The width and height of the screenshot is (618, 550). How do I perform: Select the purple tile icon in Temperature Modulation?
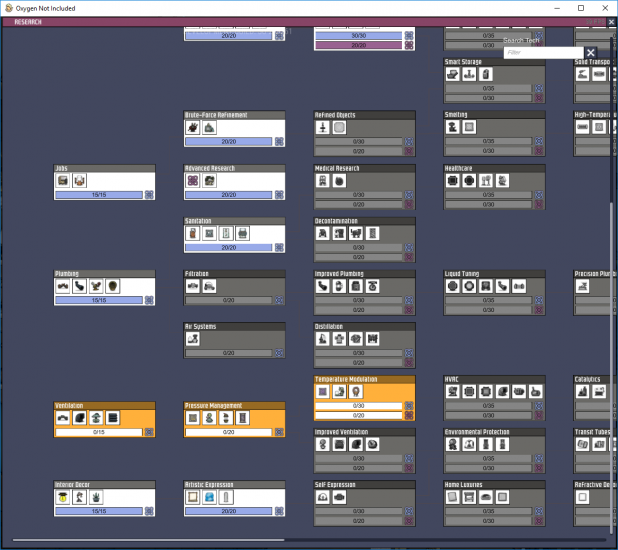[x=323, y=392]
